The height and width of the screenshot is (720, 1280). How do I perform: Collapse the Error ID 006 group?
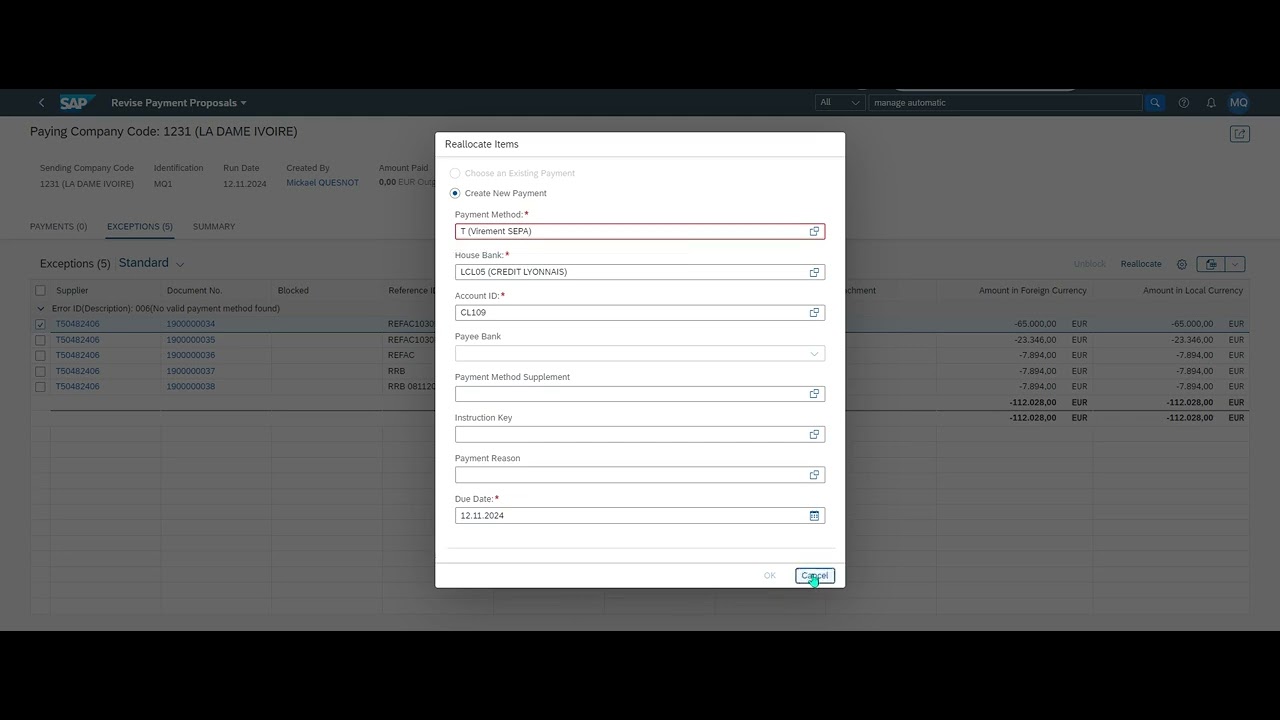click(41, 309)
